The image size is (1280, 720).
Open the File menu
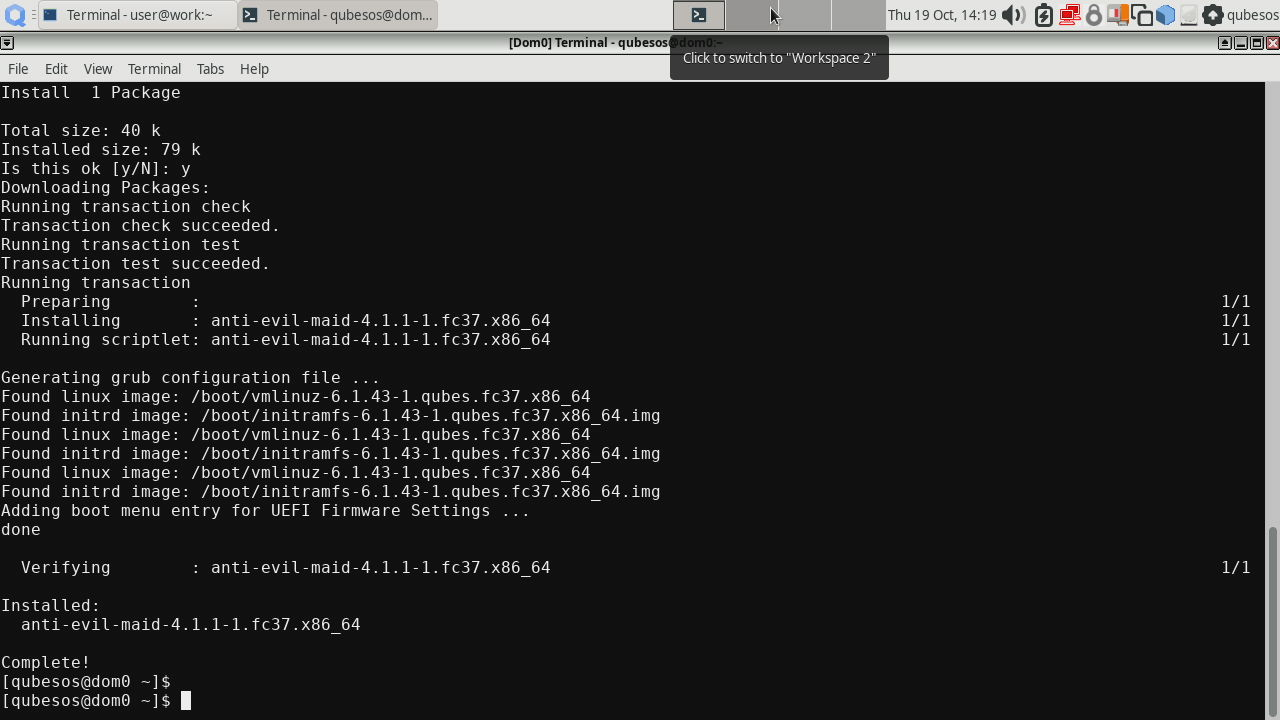pos(18,69)
